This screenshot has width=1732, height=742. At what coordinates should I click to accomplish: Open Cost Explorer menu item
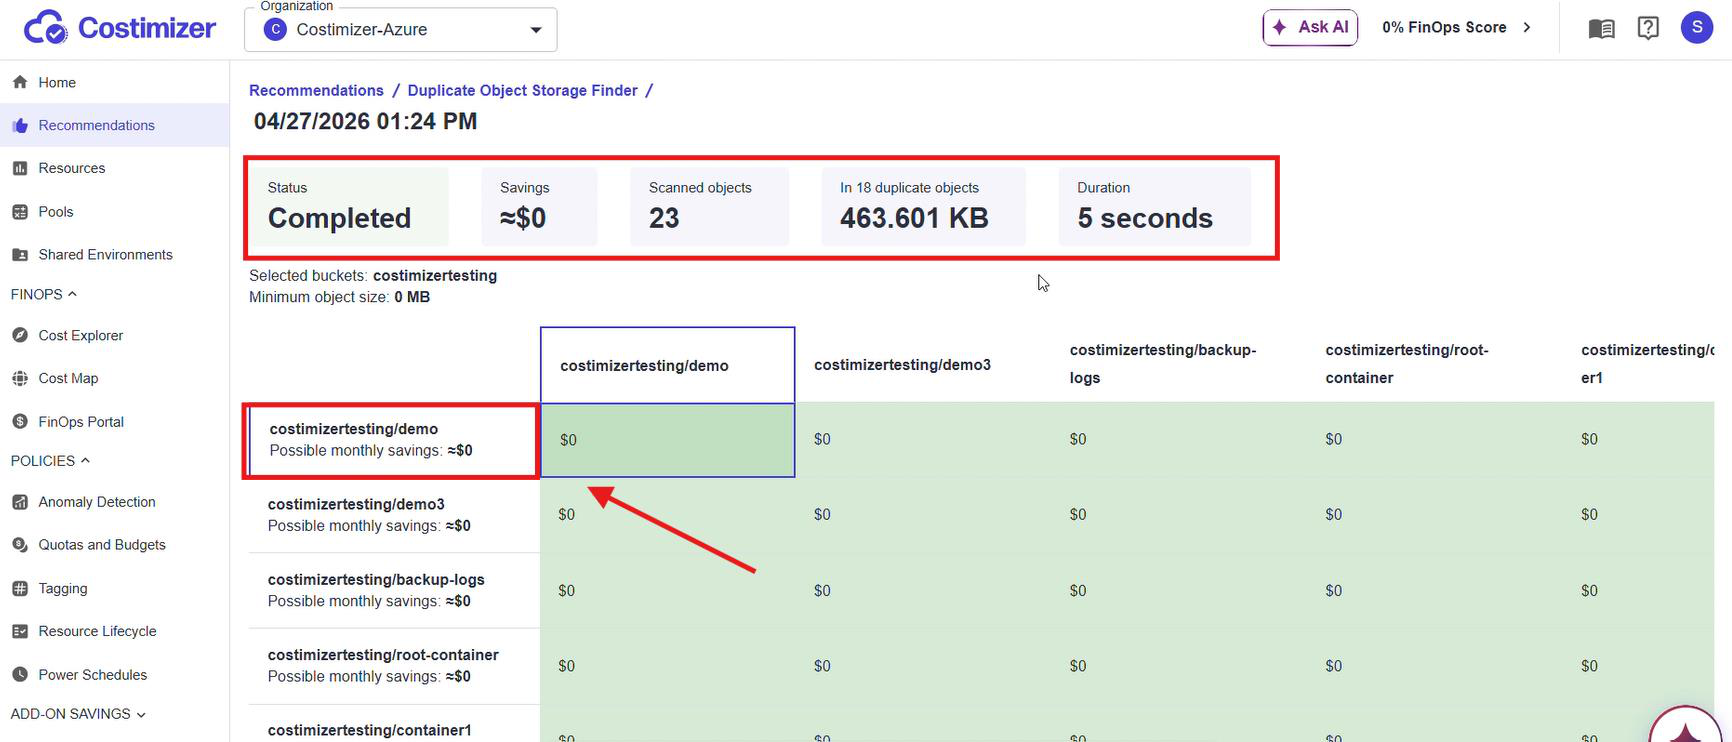tap(114, 335)
